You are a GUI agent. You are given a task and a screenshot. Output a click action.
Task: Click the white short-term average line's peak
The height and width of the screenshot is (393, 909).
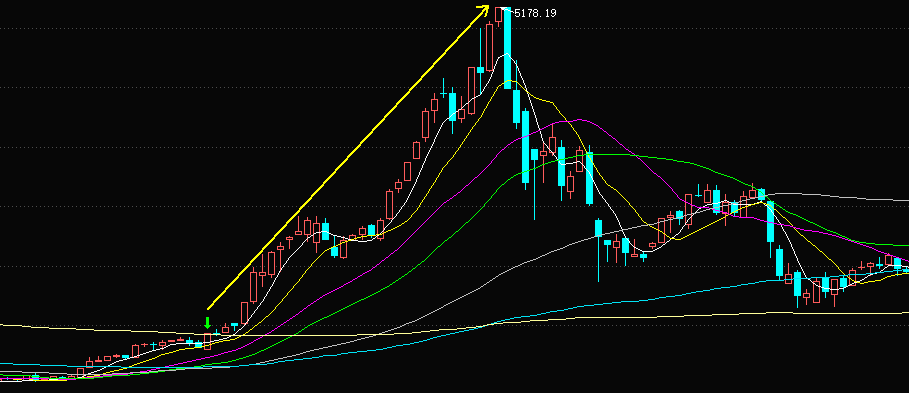coord(507,55)
